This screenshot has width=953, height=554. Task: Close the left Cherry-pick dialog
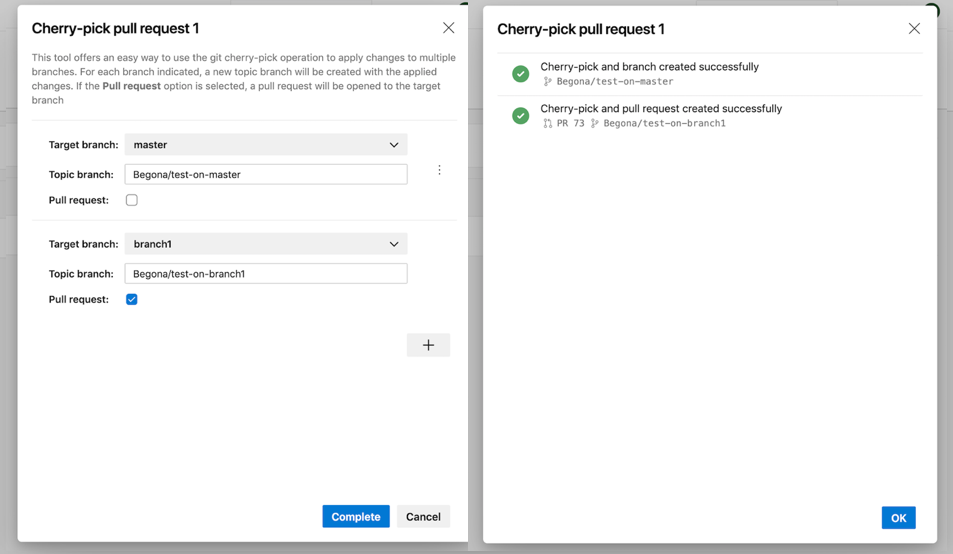tap(449, 28)
